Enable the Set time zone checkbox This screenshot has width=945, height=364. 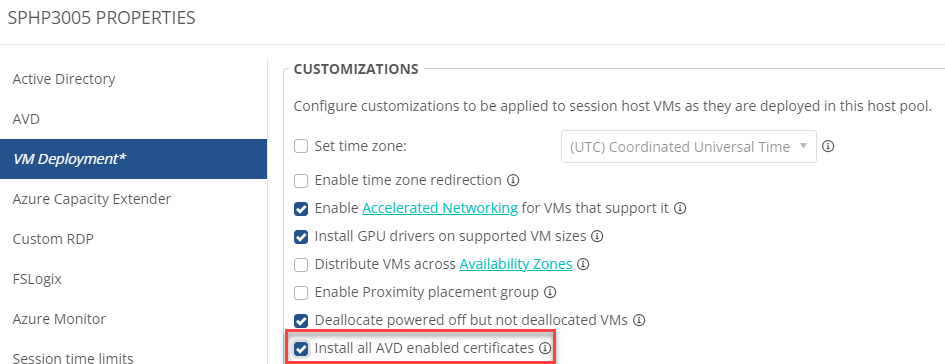[x=301, y=146]
